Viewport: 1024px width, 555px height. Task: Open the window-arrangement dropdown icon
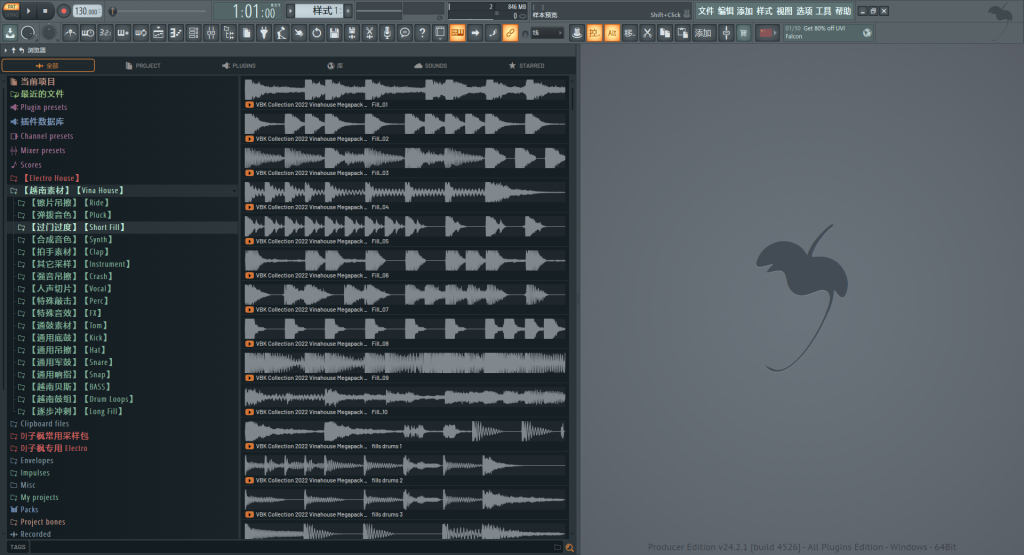tap(440, 33)
